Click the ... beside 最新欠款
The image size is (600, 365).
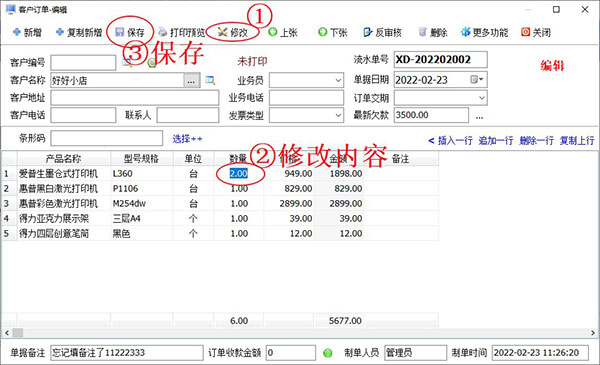(x=479, y=116)
